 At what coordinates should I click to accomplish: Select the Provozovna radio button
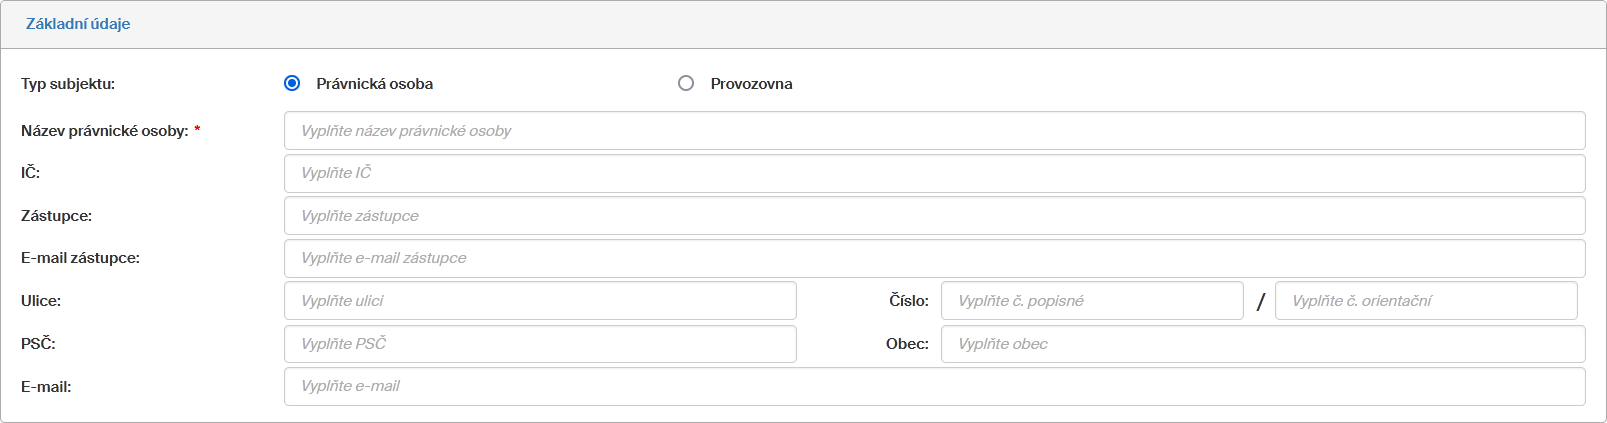tap(686, 83)
